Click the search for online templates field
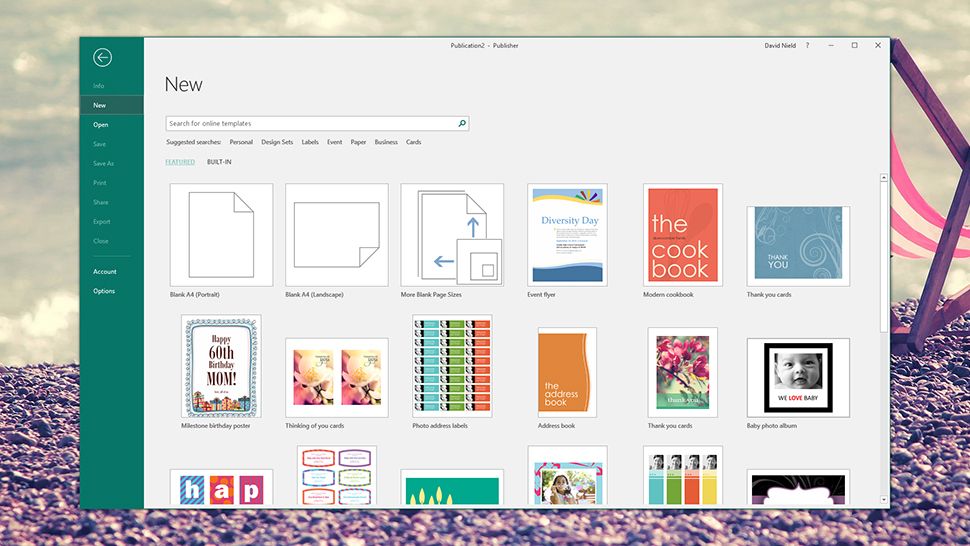Screen dimensions: 970x546 point(310,124)
